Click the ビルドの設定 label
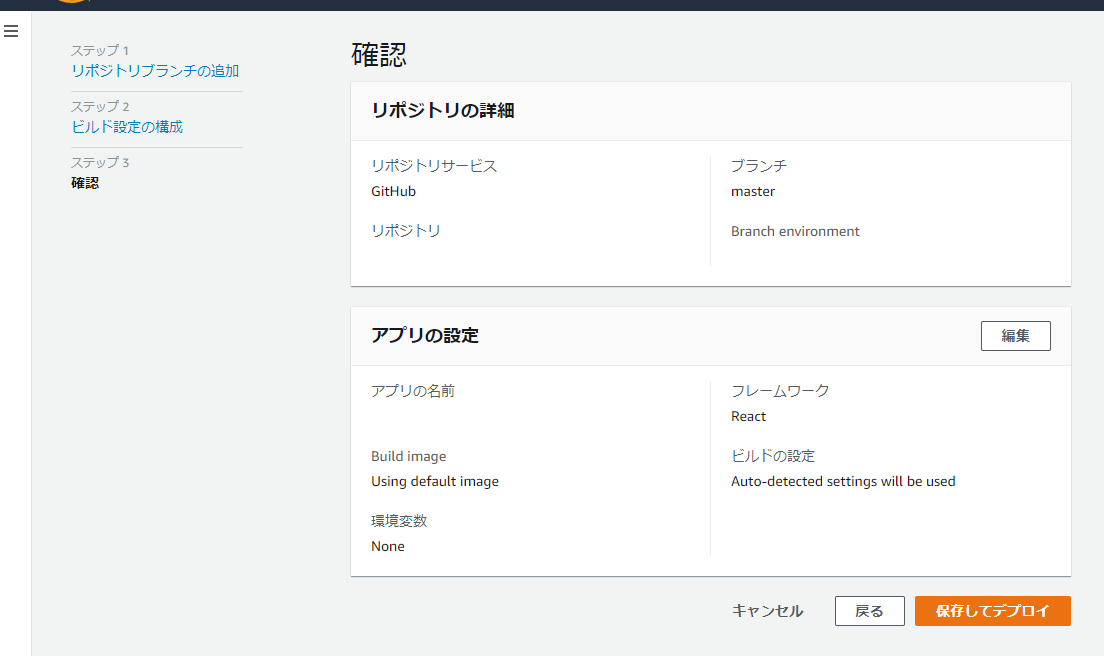The image size is (1104, 656). coord(772,456)
